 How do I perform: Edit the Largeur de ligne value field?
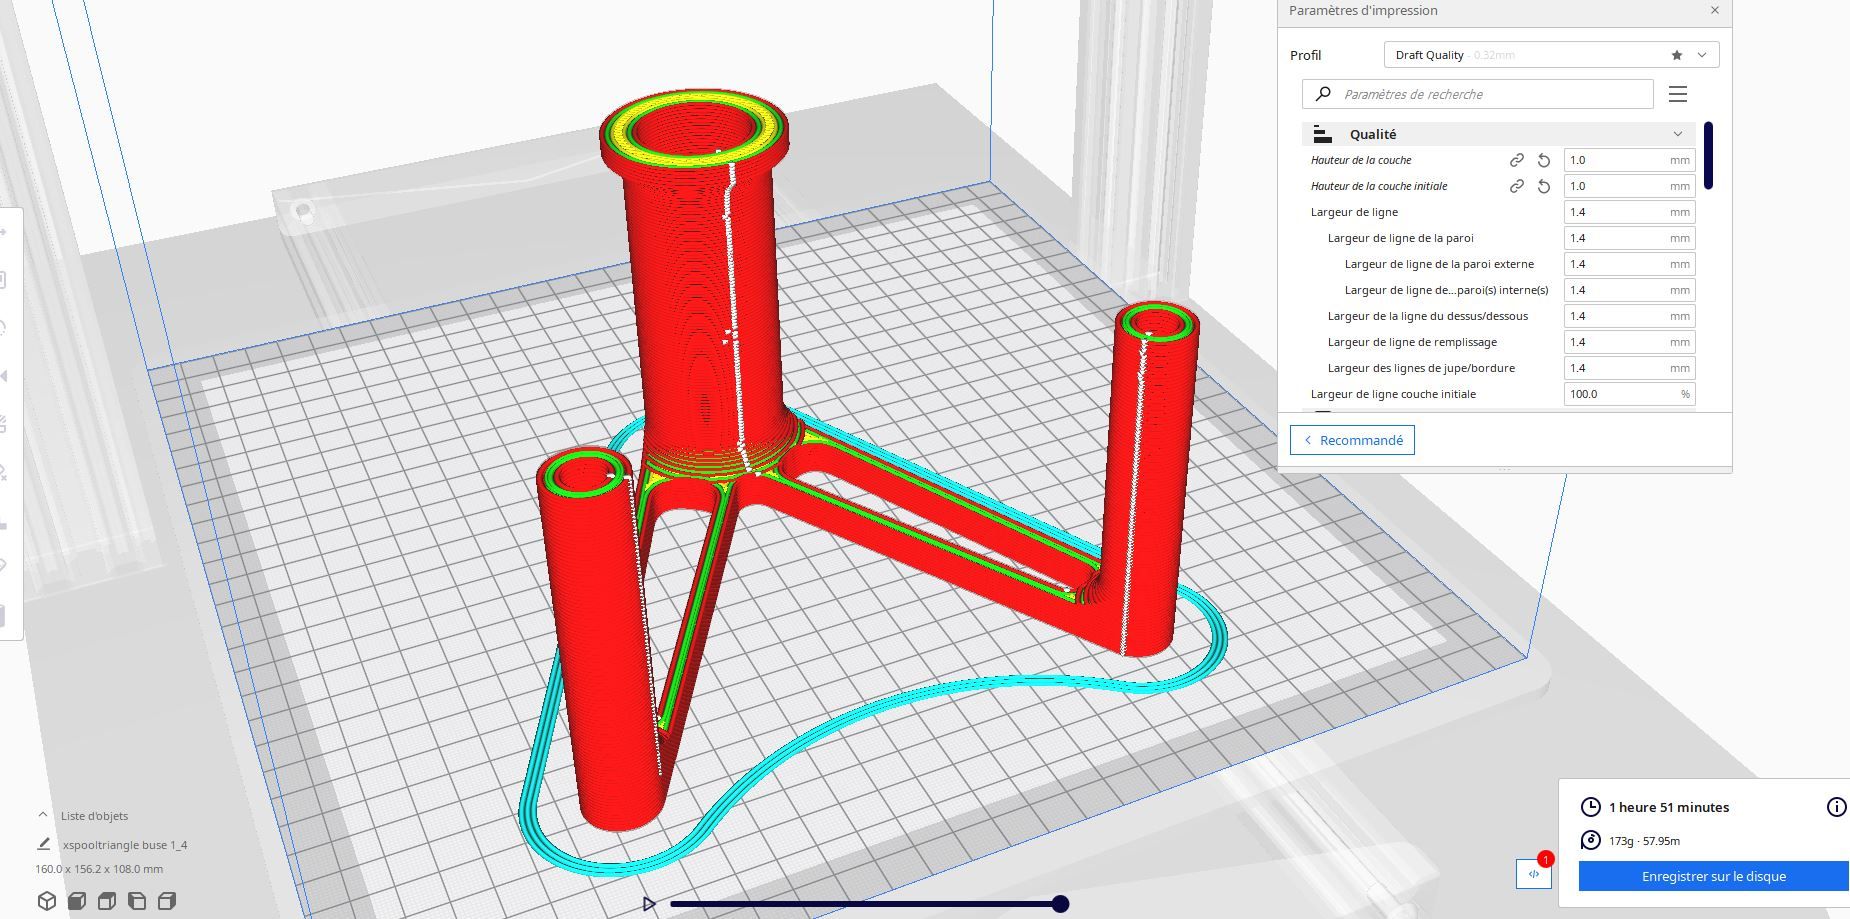[1629, 212]
